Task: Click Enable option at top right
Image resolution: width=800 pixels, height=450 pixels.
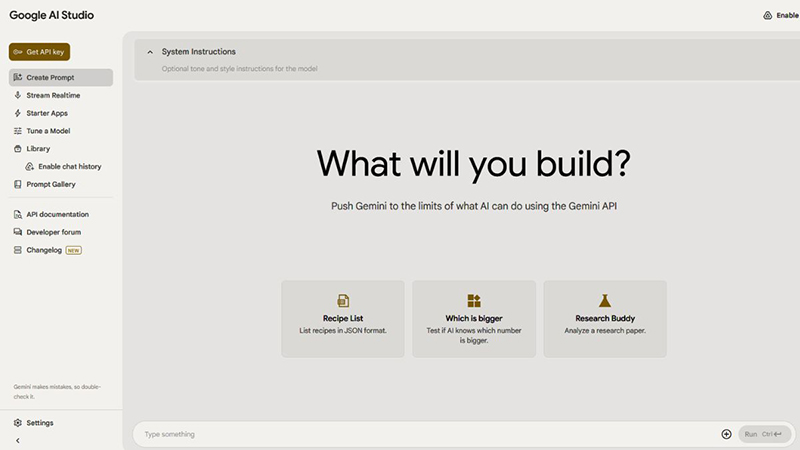Action: (x=781, y=16)
